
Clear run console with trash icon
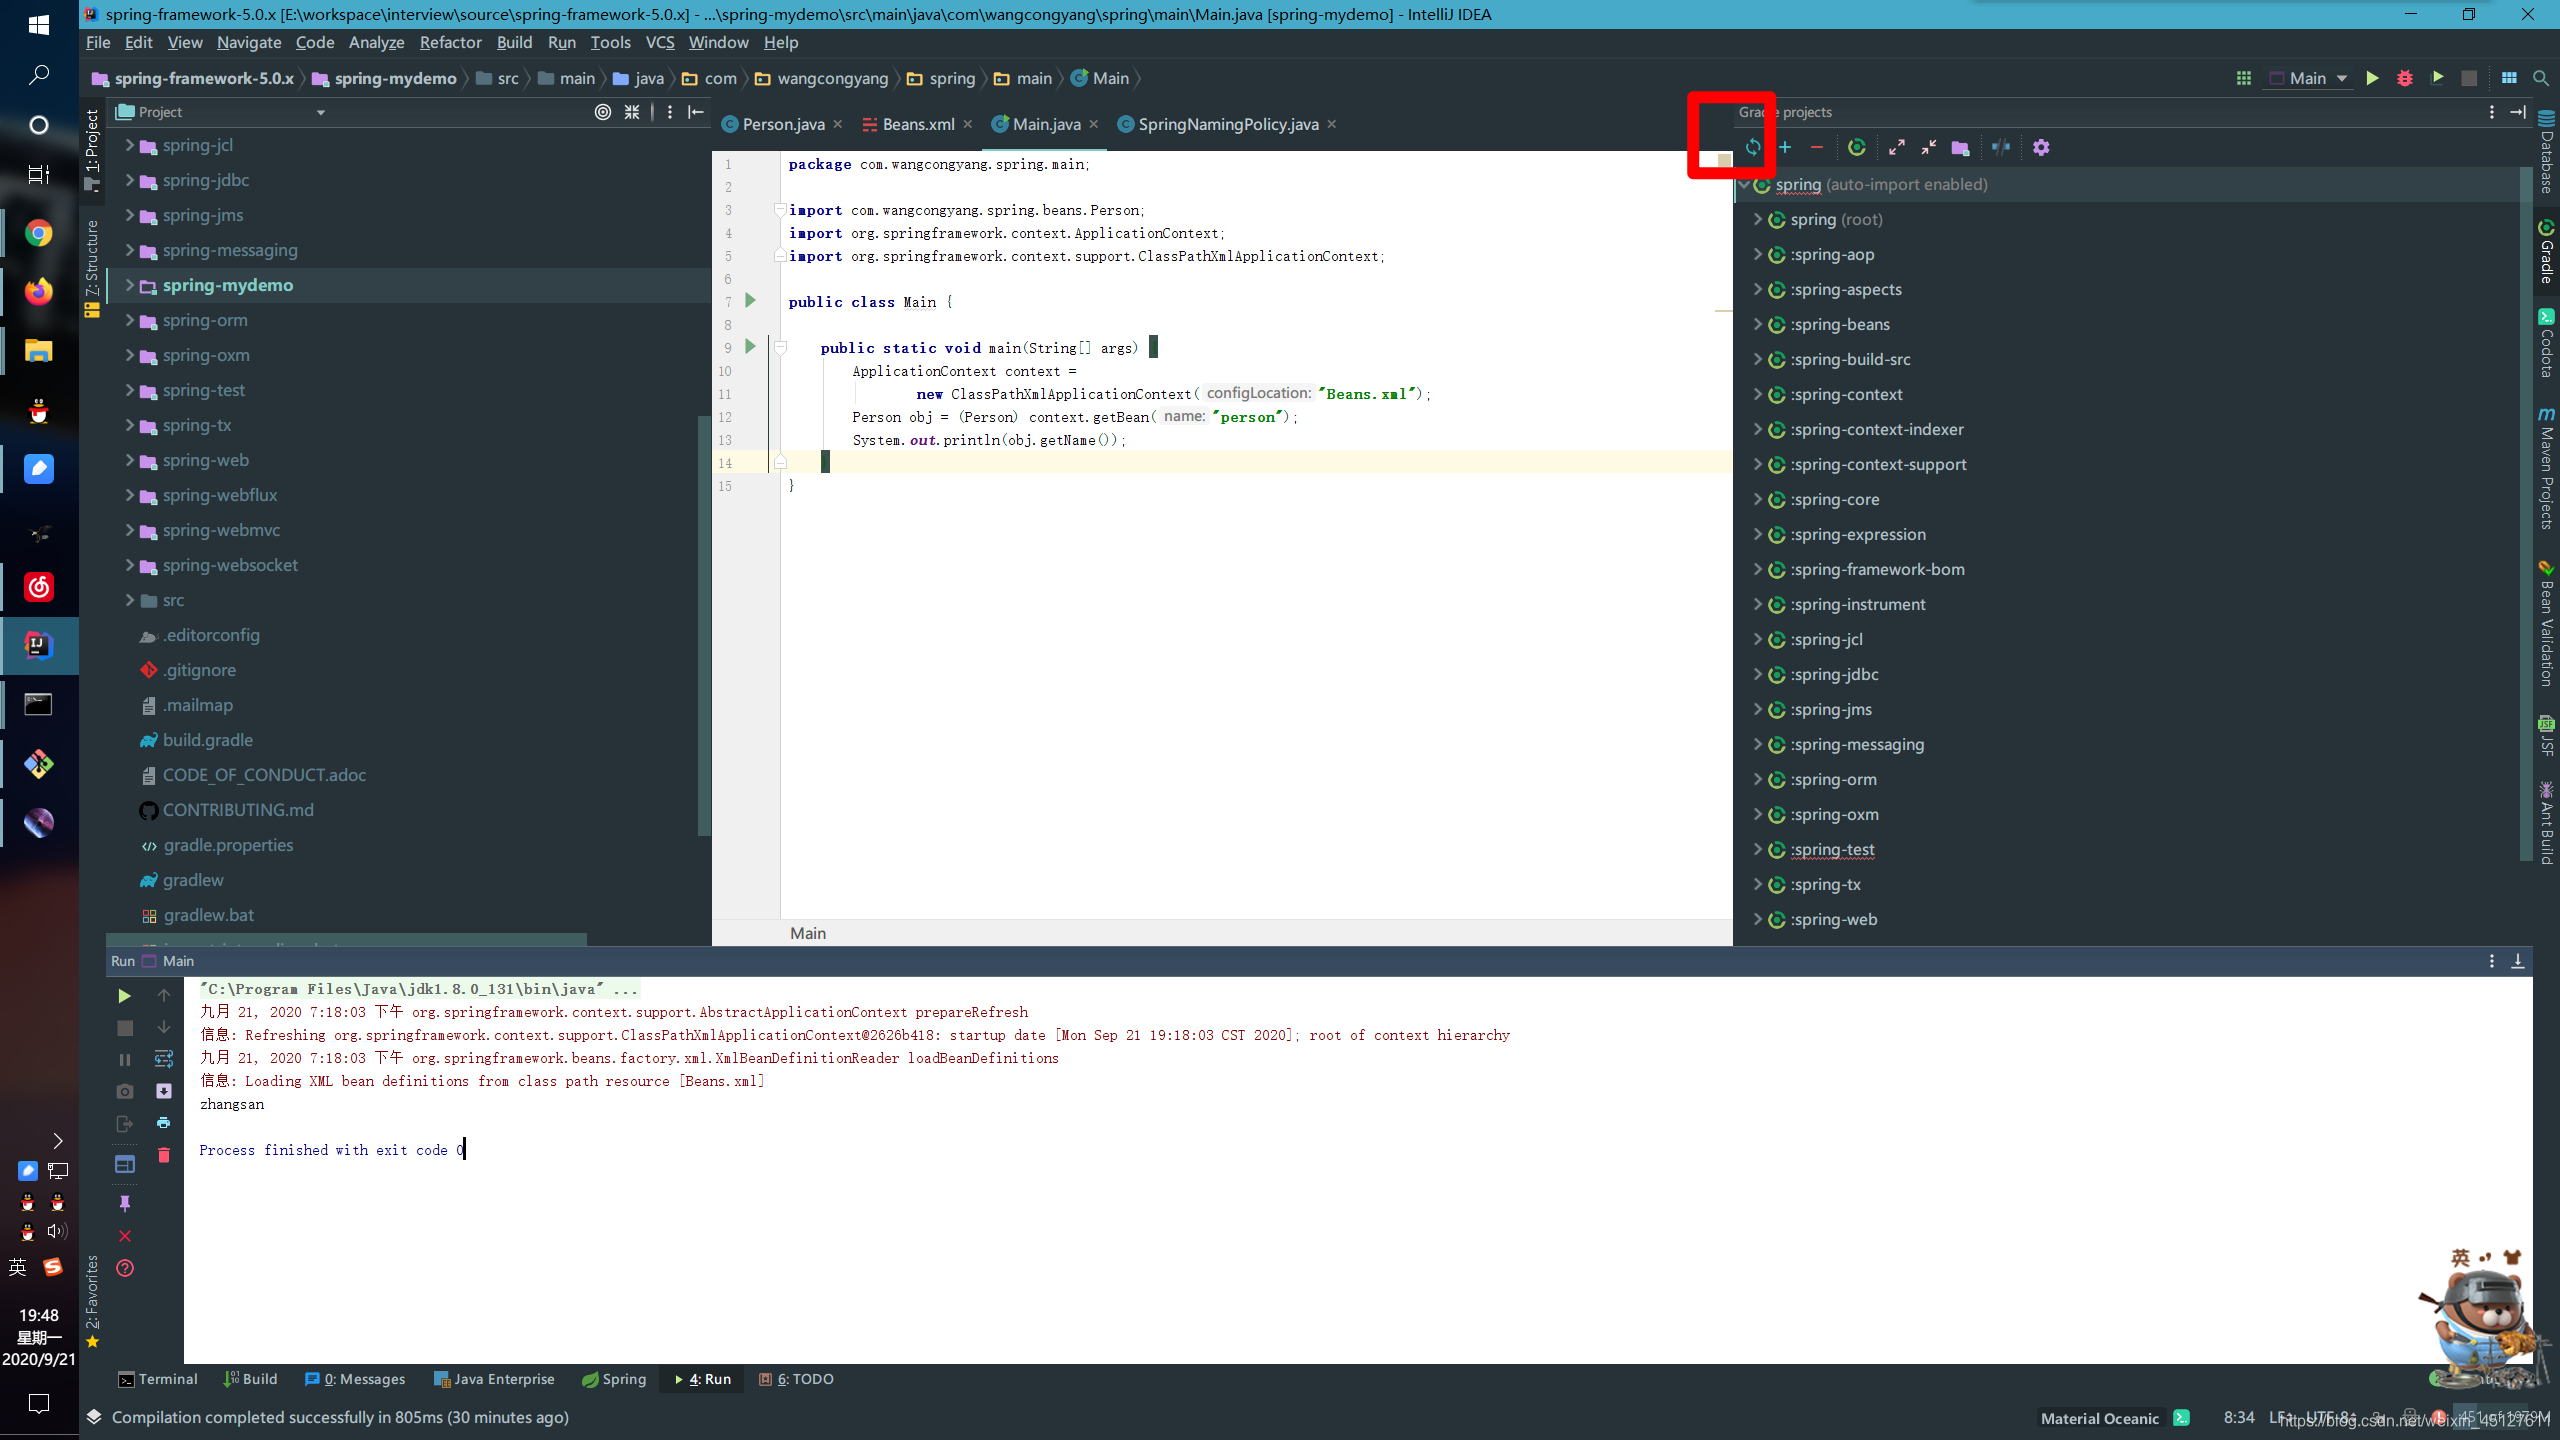point(164,1155)
